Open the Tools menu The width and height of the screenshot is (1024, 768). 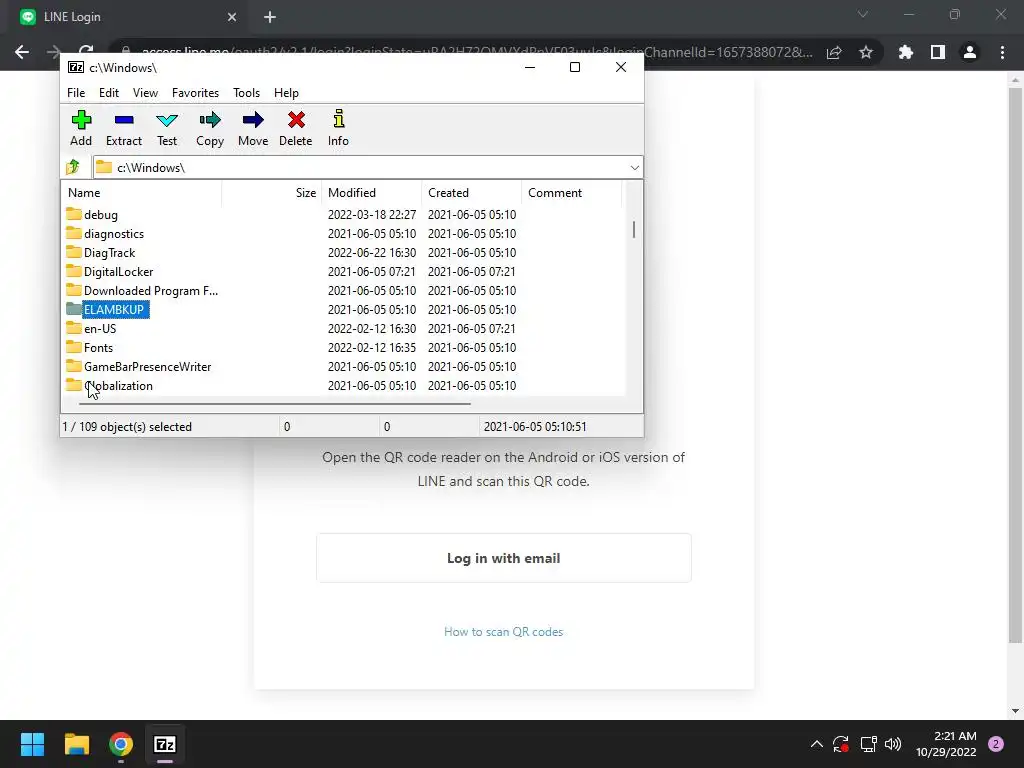tap(246, 93)
